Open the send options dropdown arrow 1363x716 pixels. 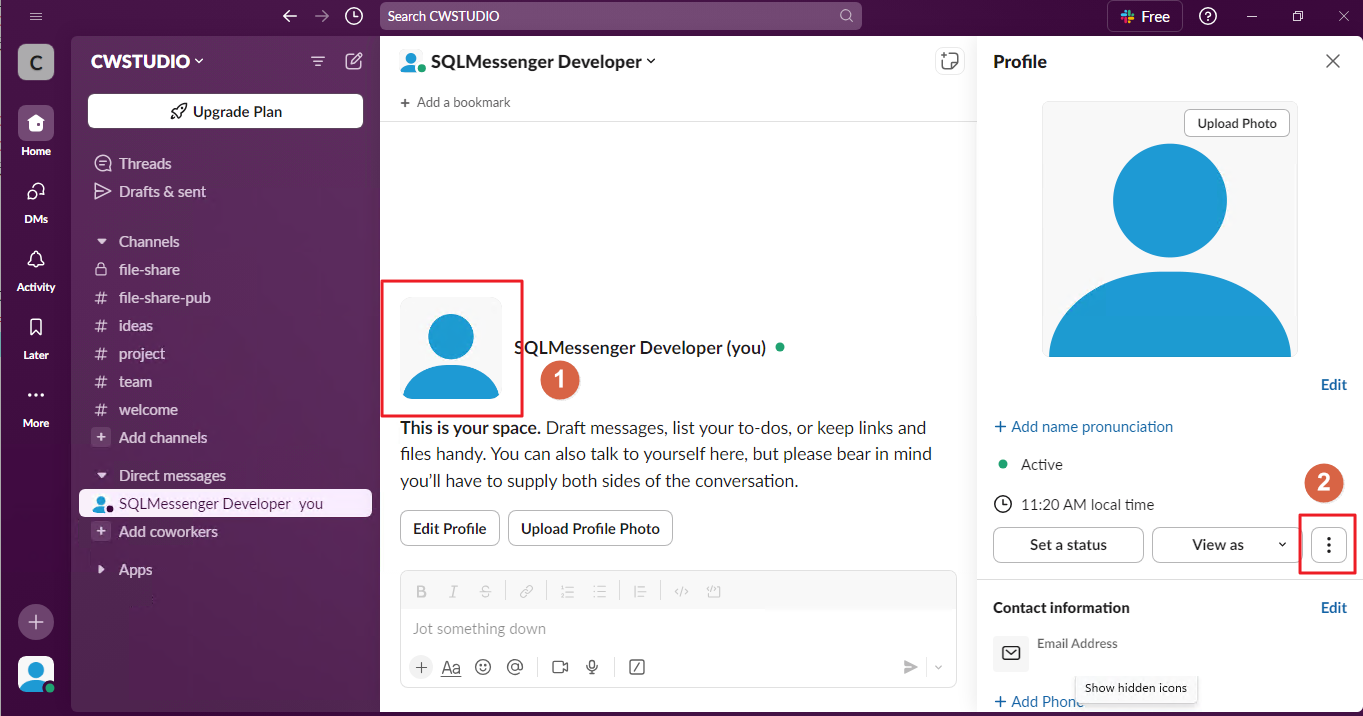point(938,667)
